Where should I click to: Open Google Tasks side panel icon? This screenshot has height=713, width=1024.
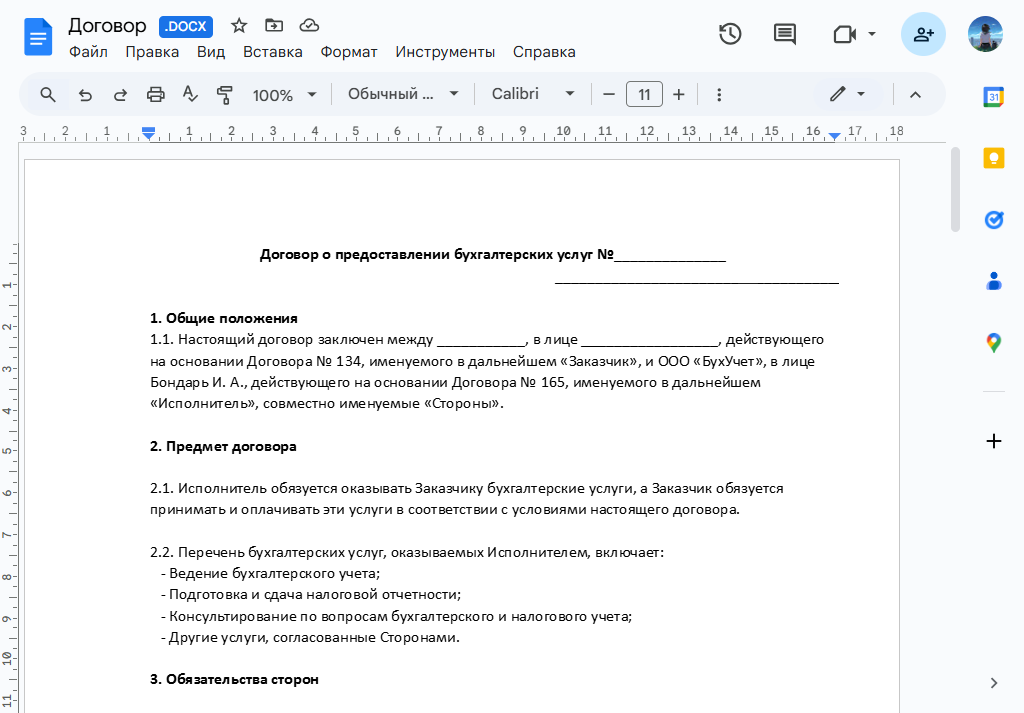(x=993, y=220)
